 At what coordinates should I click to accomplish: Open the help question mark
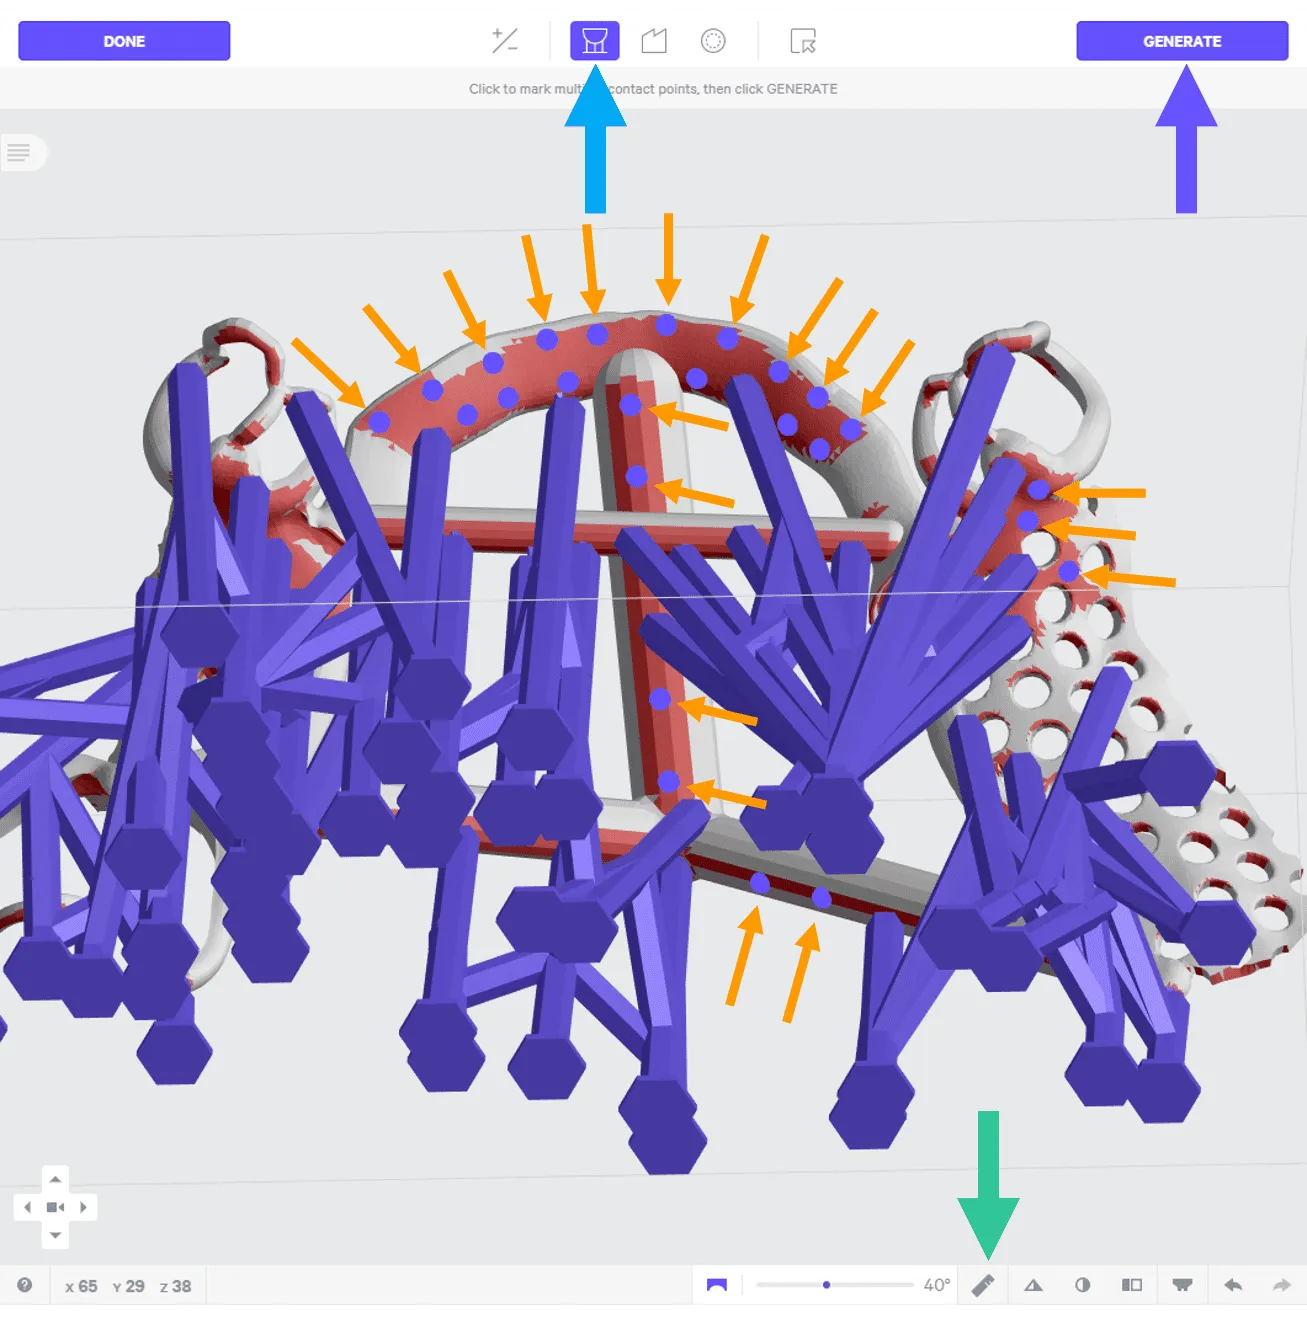25,1286
